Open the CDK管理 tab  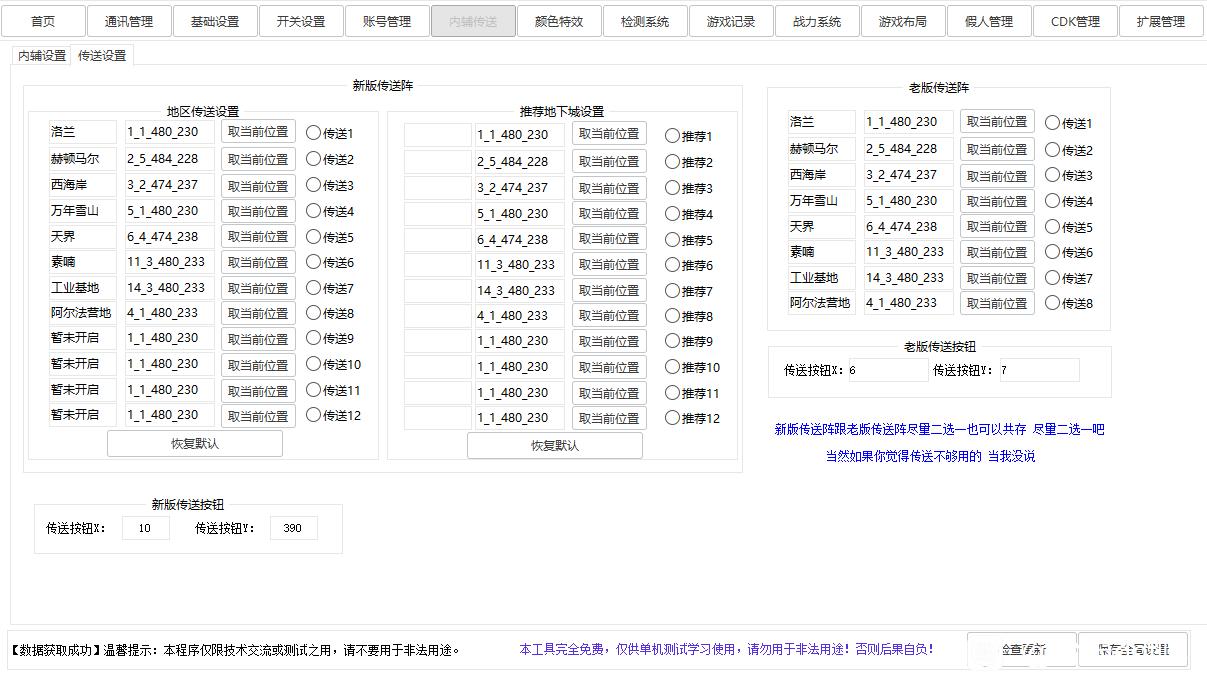[1075, 21]
